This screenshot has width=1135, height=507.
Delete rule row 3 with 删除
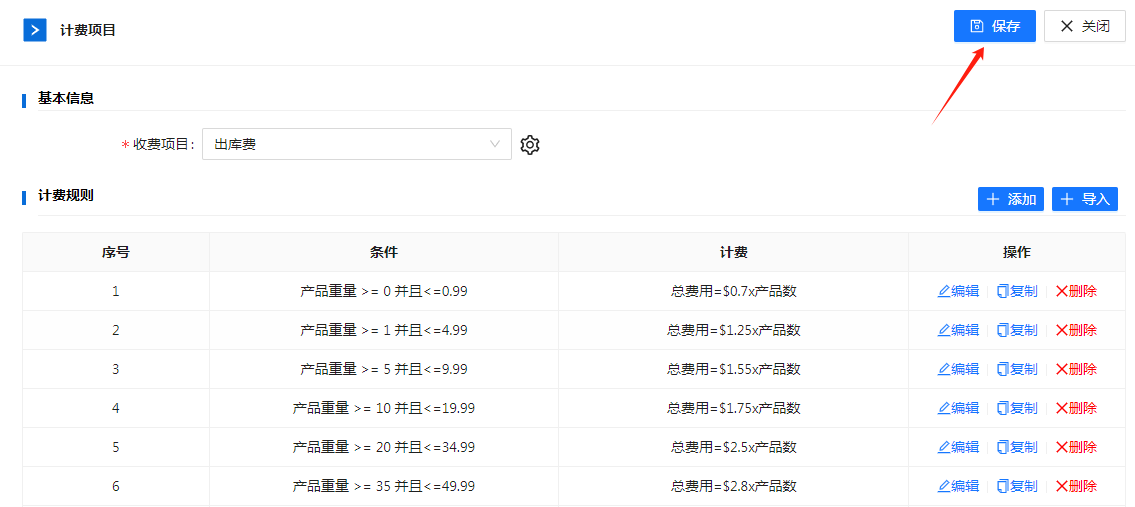point(1076,369)
